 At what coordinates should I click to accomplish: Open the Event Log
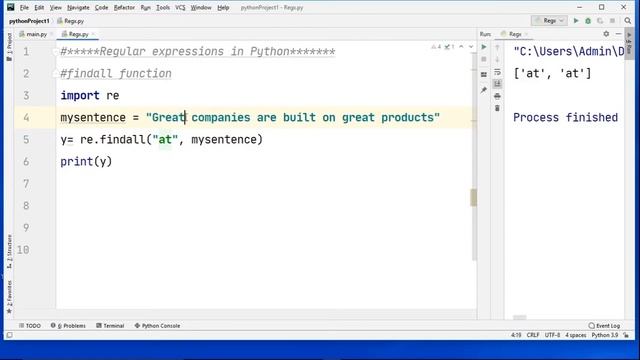pos(604,326)
